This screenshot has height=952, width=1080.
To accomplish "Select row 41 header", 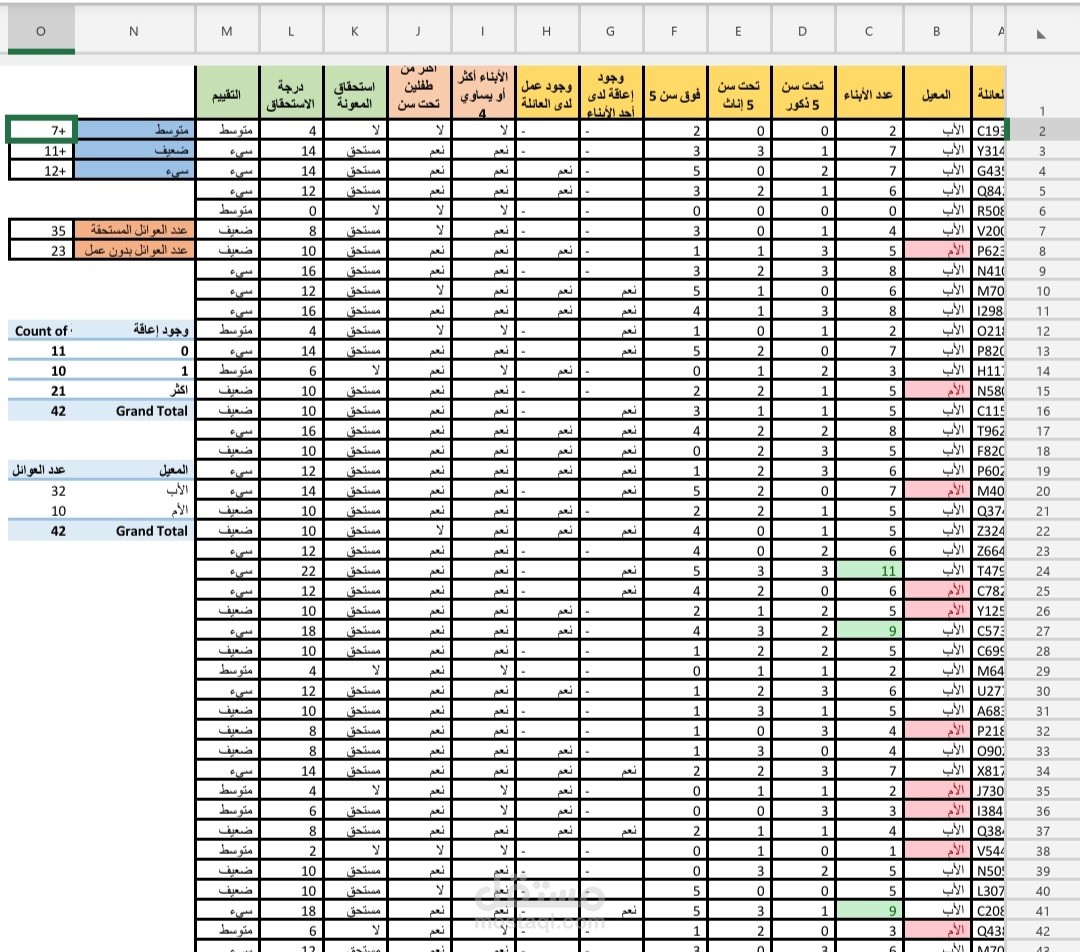I will click(x=1042, y=911).
